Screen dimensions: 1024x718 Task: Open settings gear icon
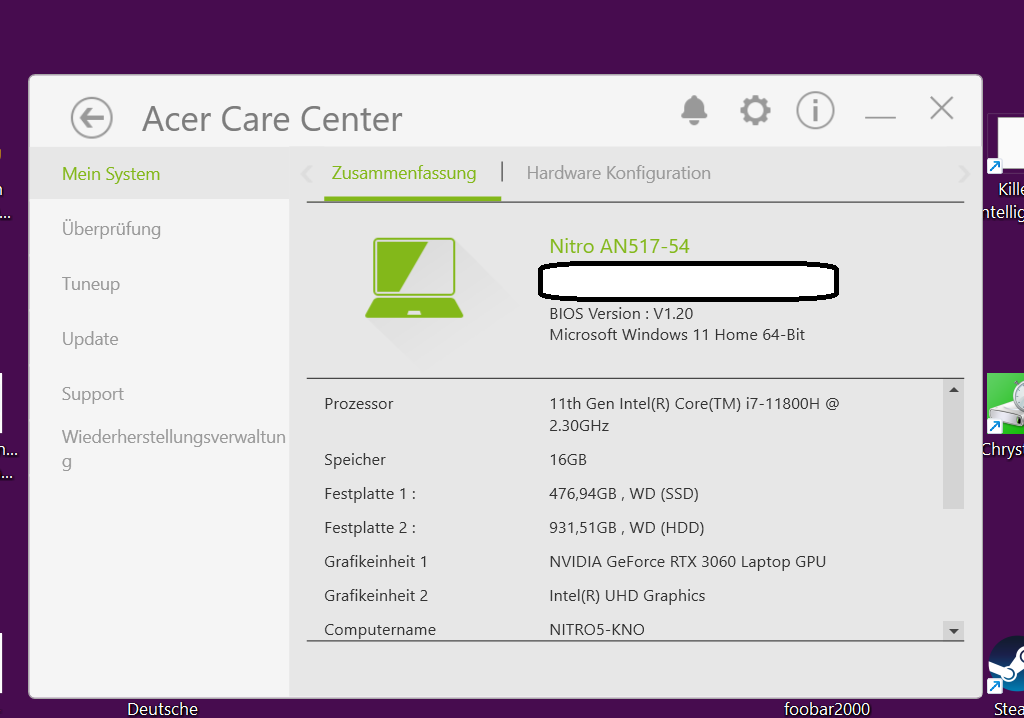(x=755, y=110)
